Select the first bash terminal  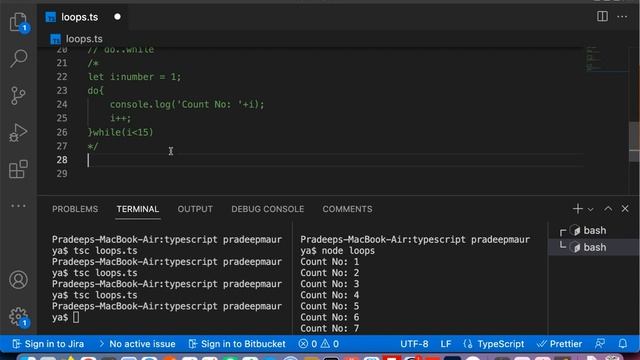coord(594,231)
